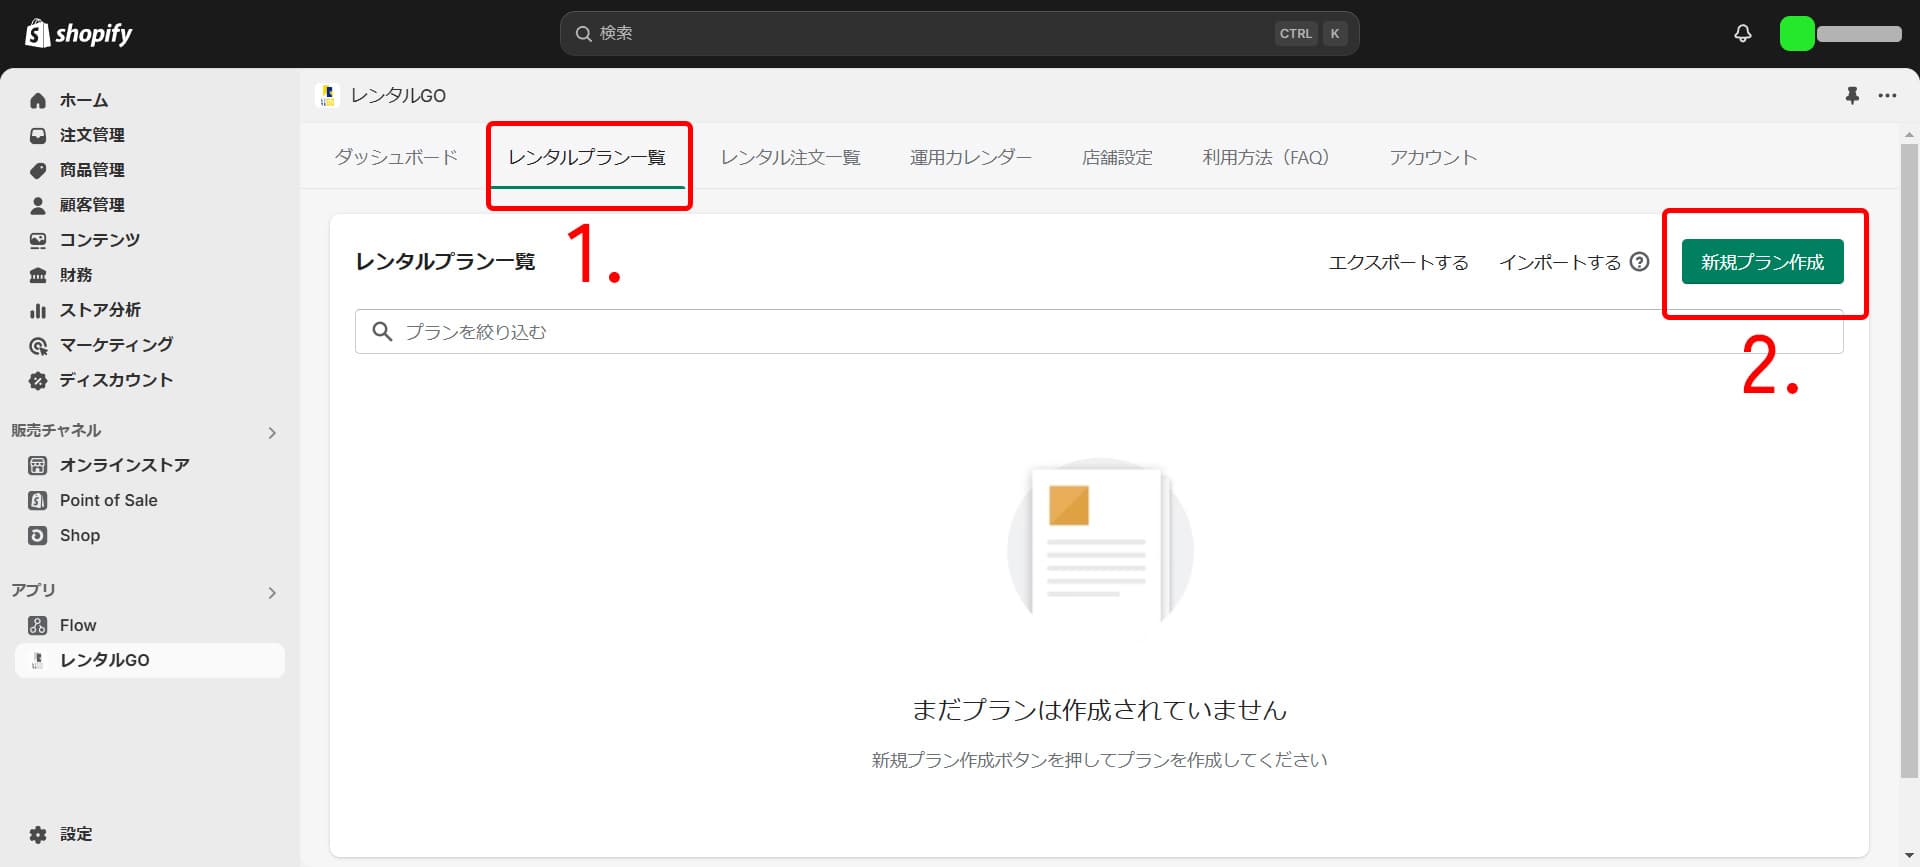Click the notification bell icon
The image size is (1920, 867).
(1742, 33)
